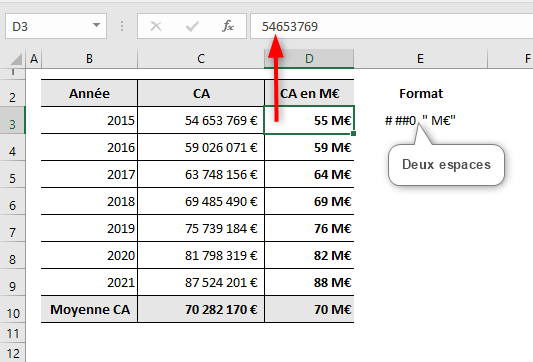Select column A header
Image resolution: width=533 pixels, height=362 pixels.
point(34,59)
